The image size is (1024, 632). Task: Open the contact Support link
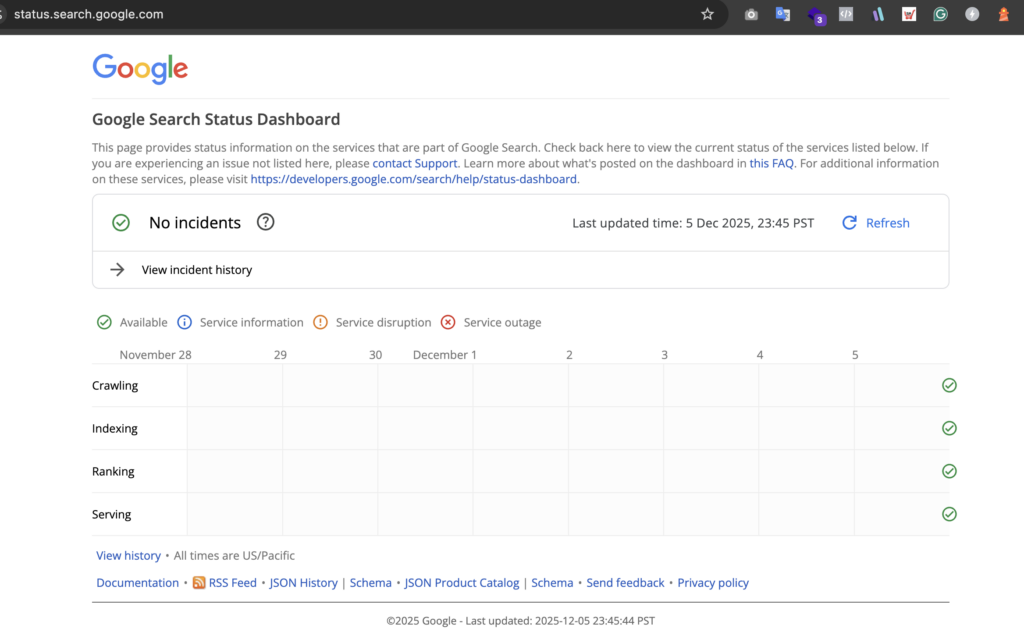414,163
